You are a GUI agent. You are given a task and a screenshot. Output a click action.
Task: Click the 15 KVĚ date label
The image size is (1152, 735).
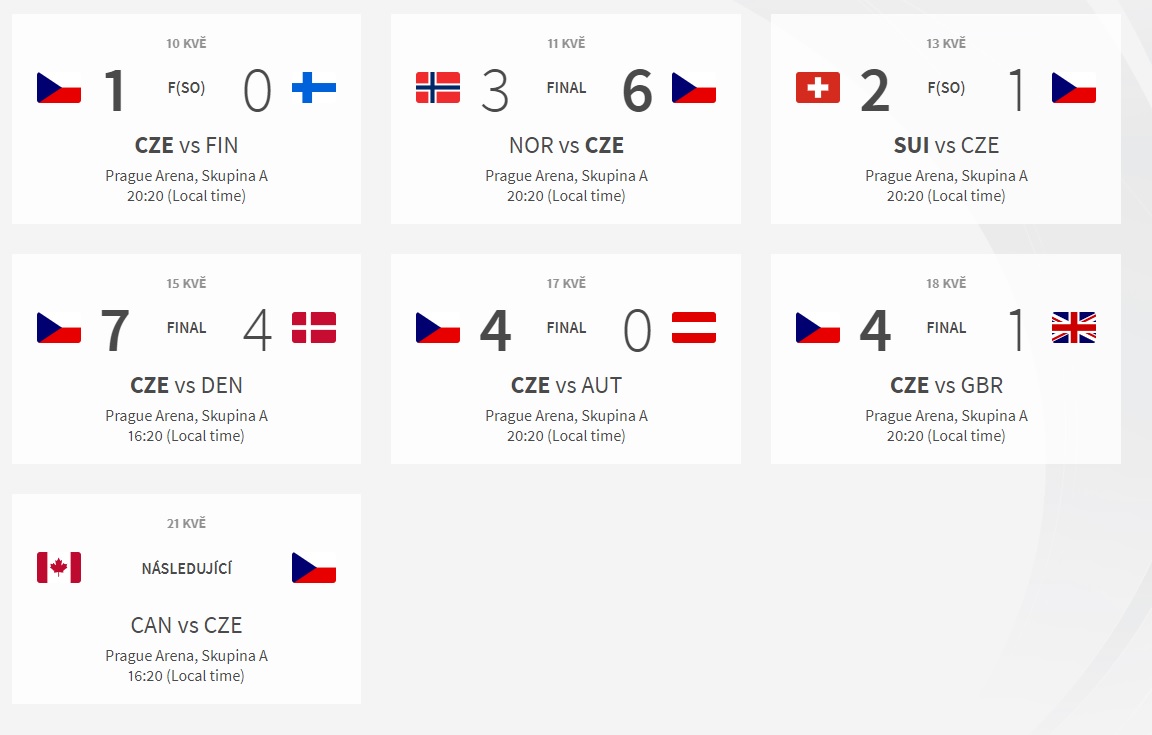click(x=187, y=283)
